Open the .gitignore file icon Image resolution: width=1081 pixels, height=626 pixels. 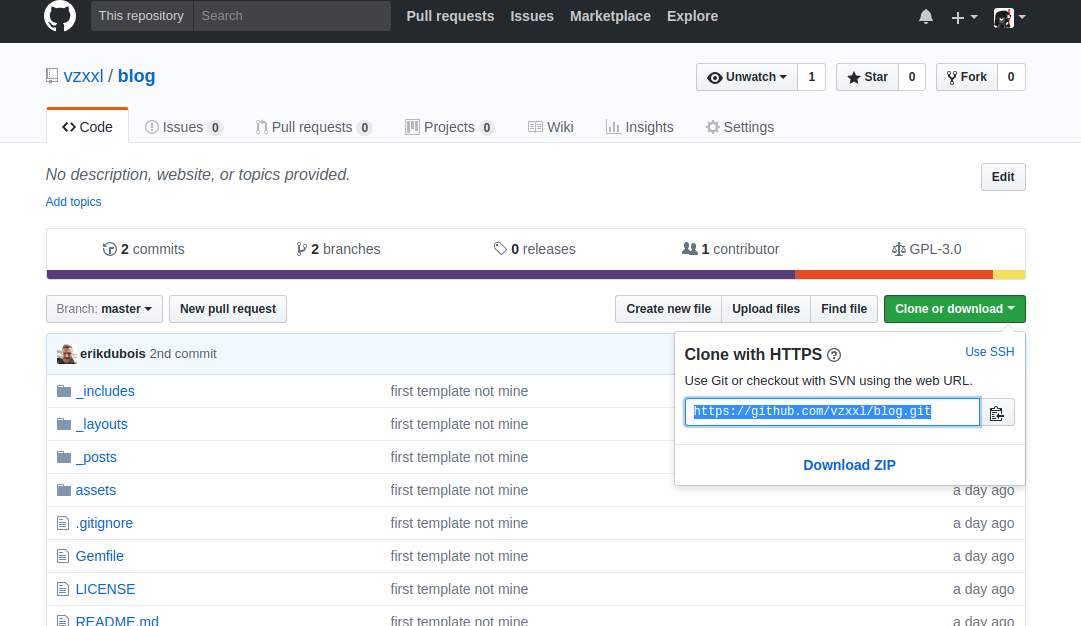63,523
